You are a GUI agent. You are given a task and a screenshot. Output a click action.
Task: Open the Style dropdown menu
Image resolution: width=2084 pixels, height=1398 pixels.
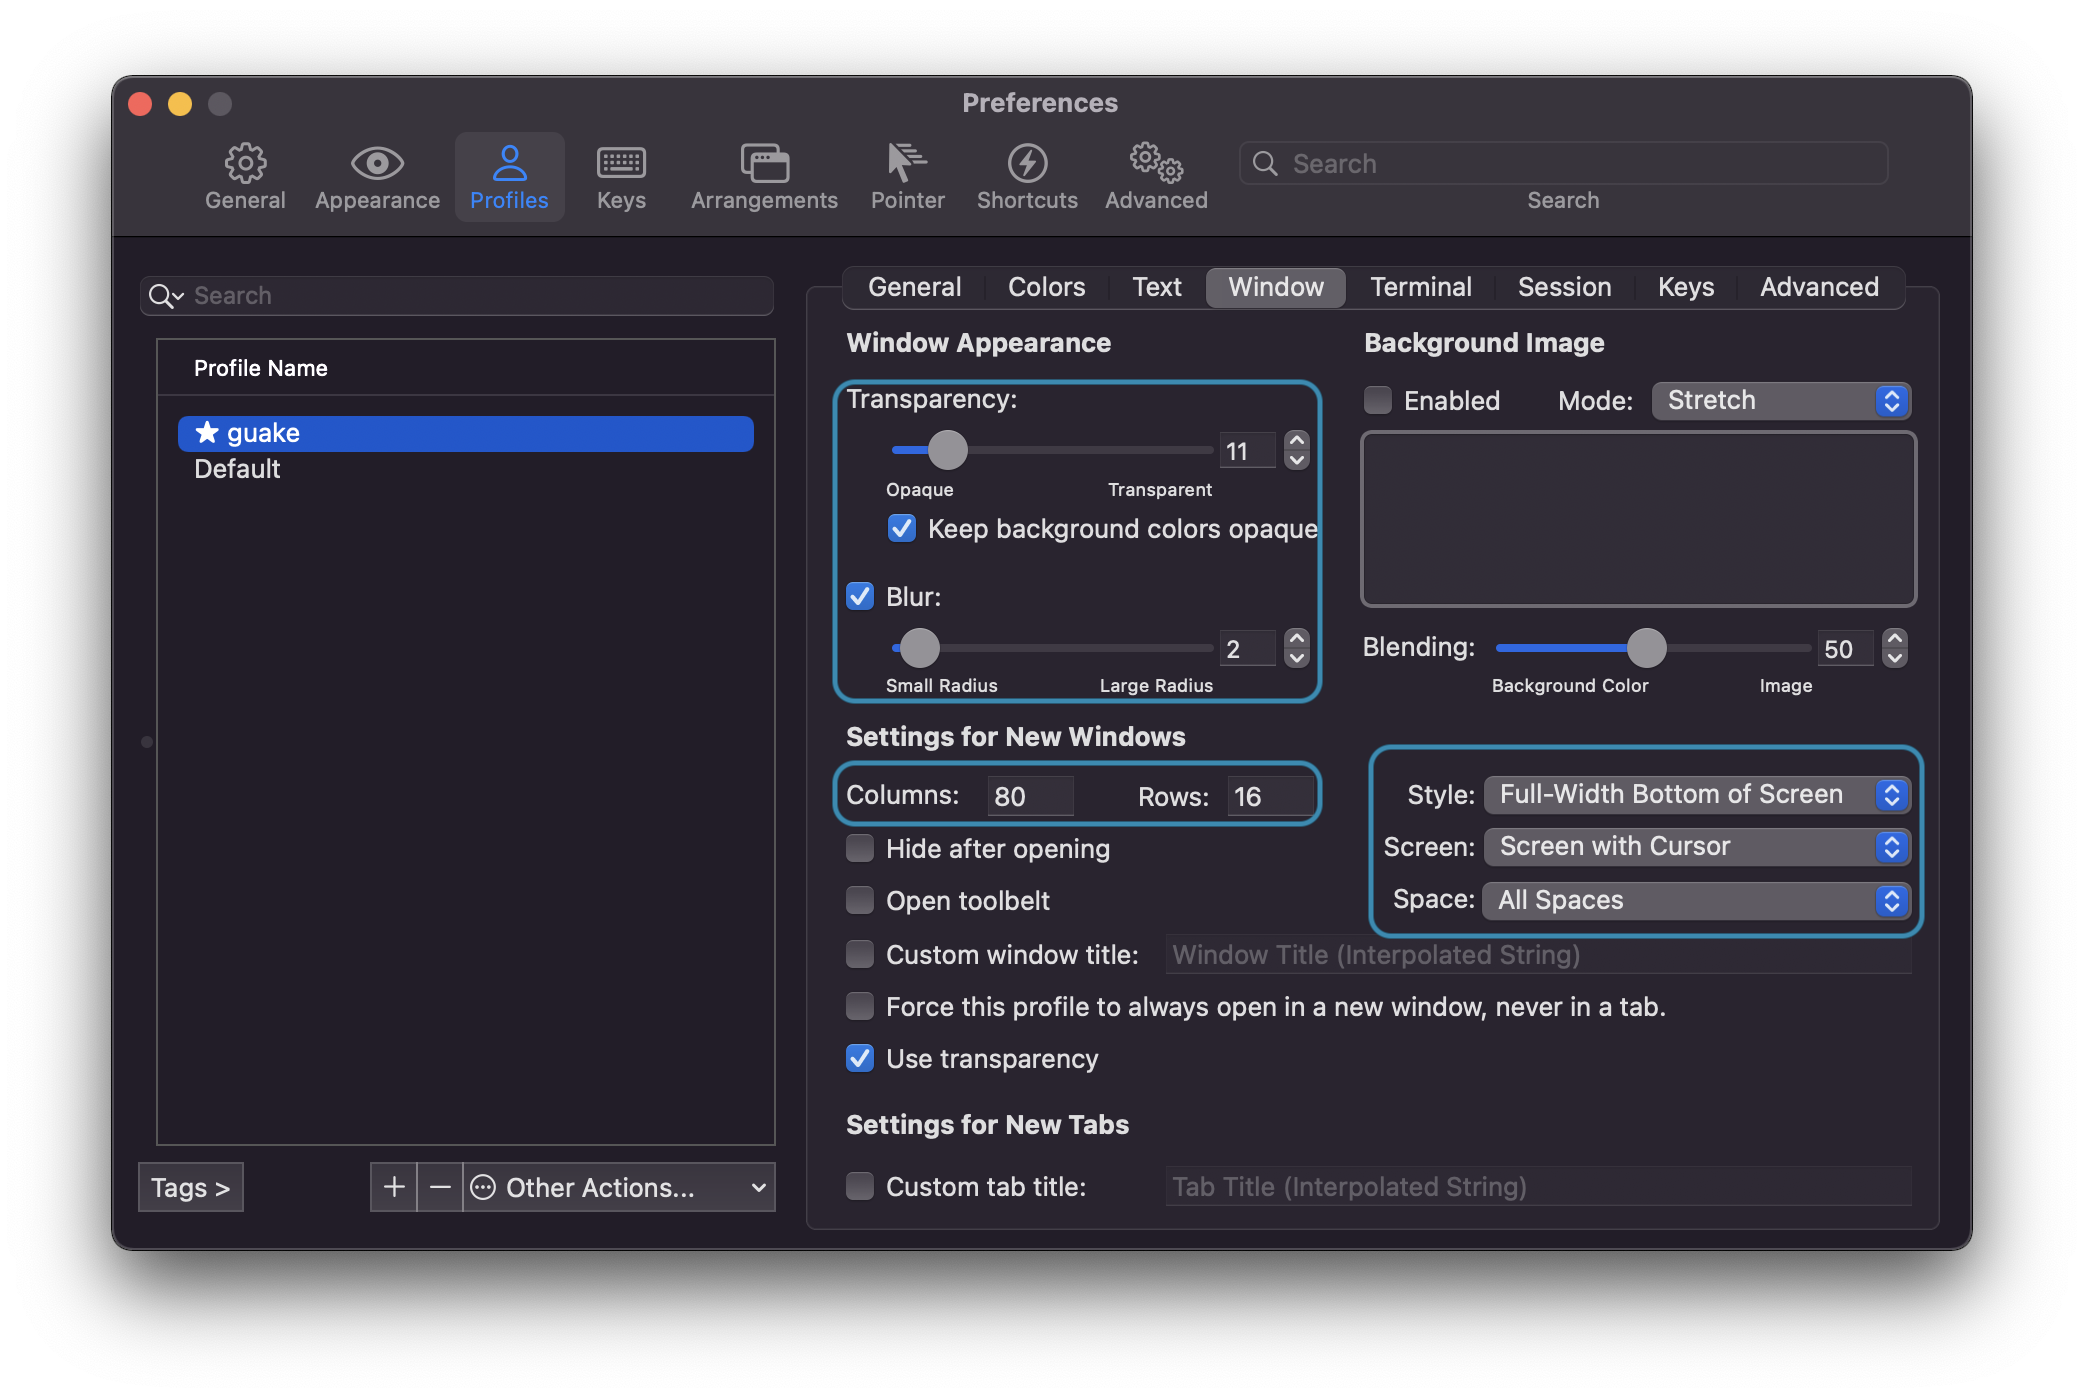pos(1696,795)
